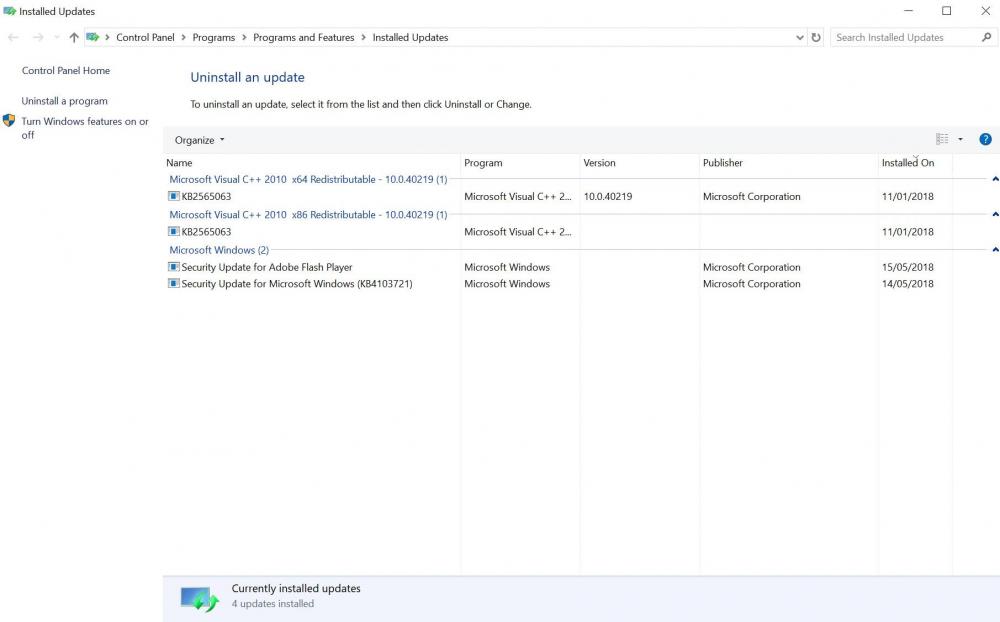1000x622 pixels.
Task: Click the Forward navigation arrow
Action: click(38, 38)
